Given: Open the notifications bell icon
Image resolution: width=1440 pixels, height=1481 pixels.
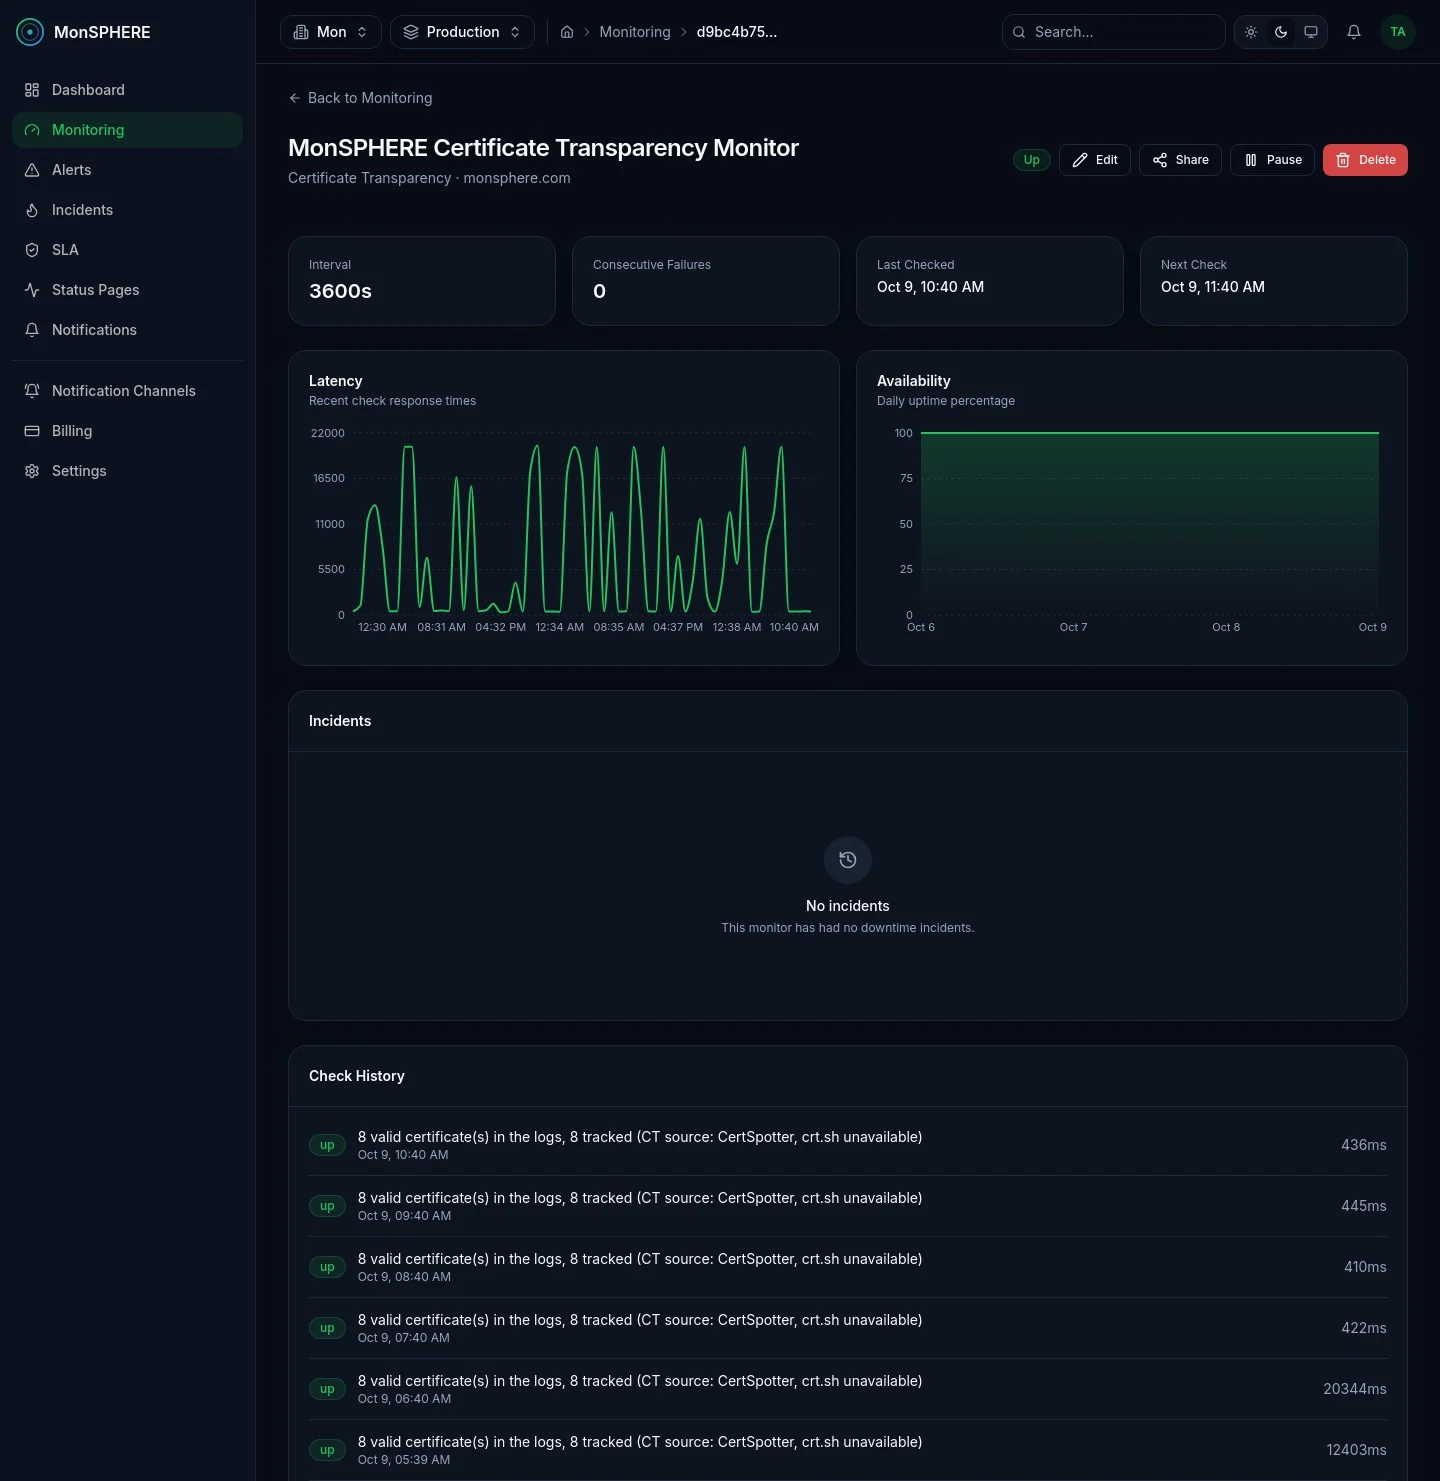Looking at the screenshot, I should coord(1354,32).
